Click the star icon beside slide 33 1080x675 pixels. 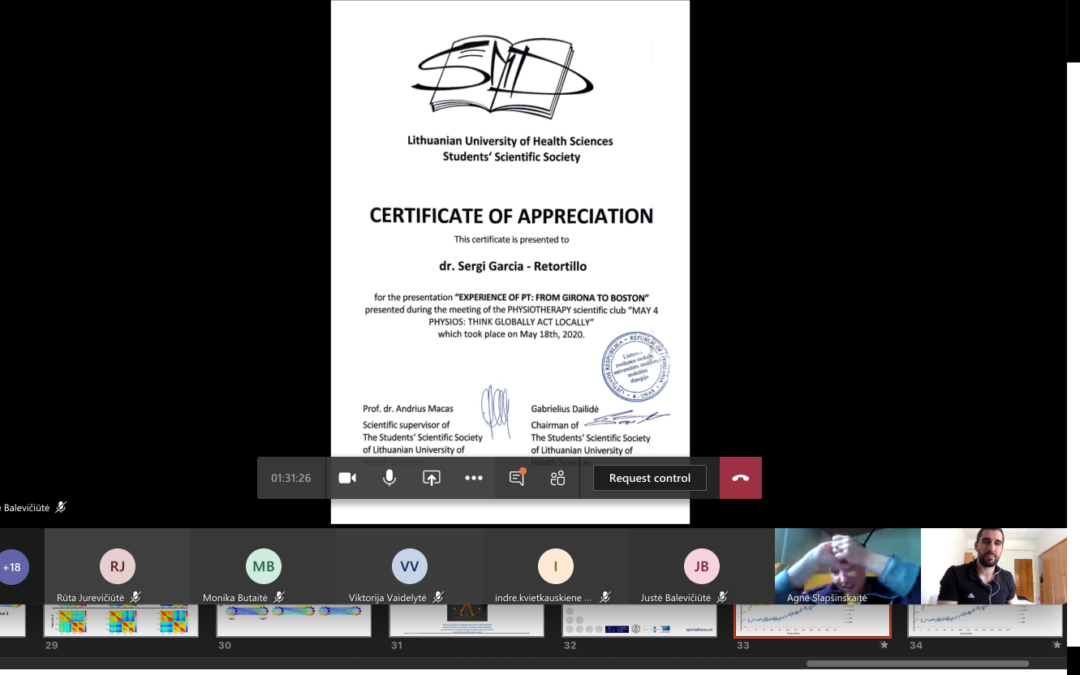(884, 645)
